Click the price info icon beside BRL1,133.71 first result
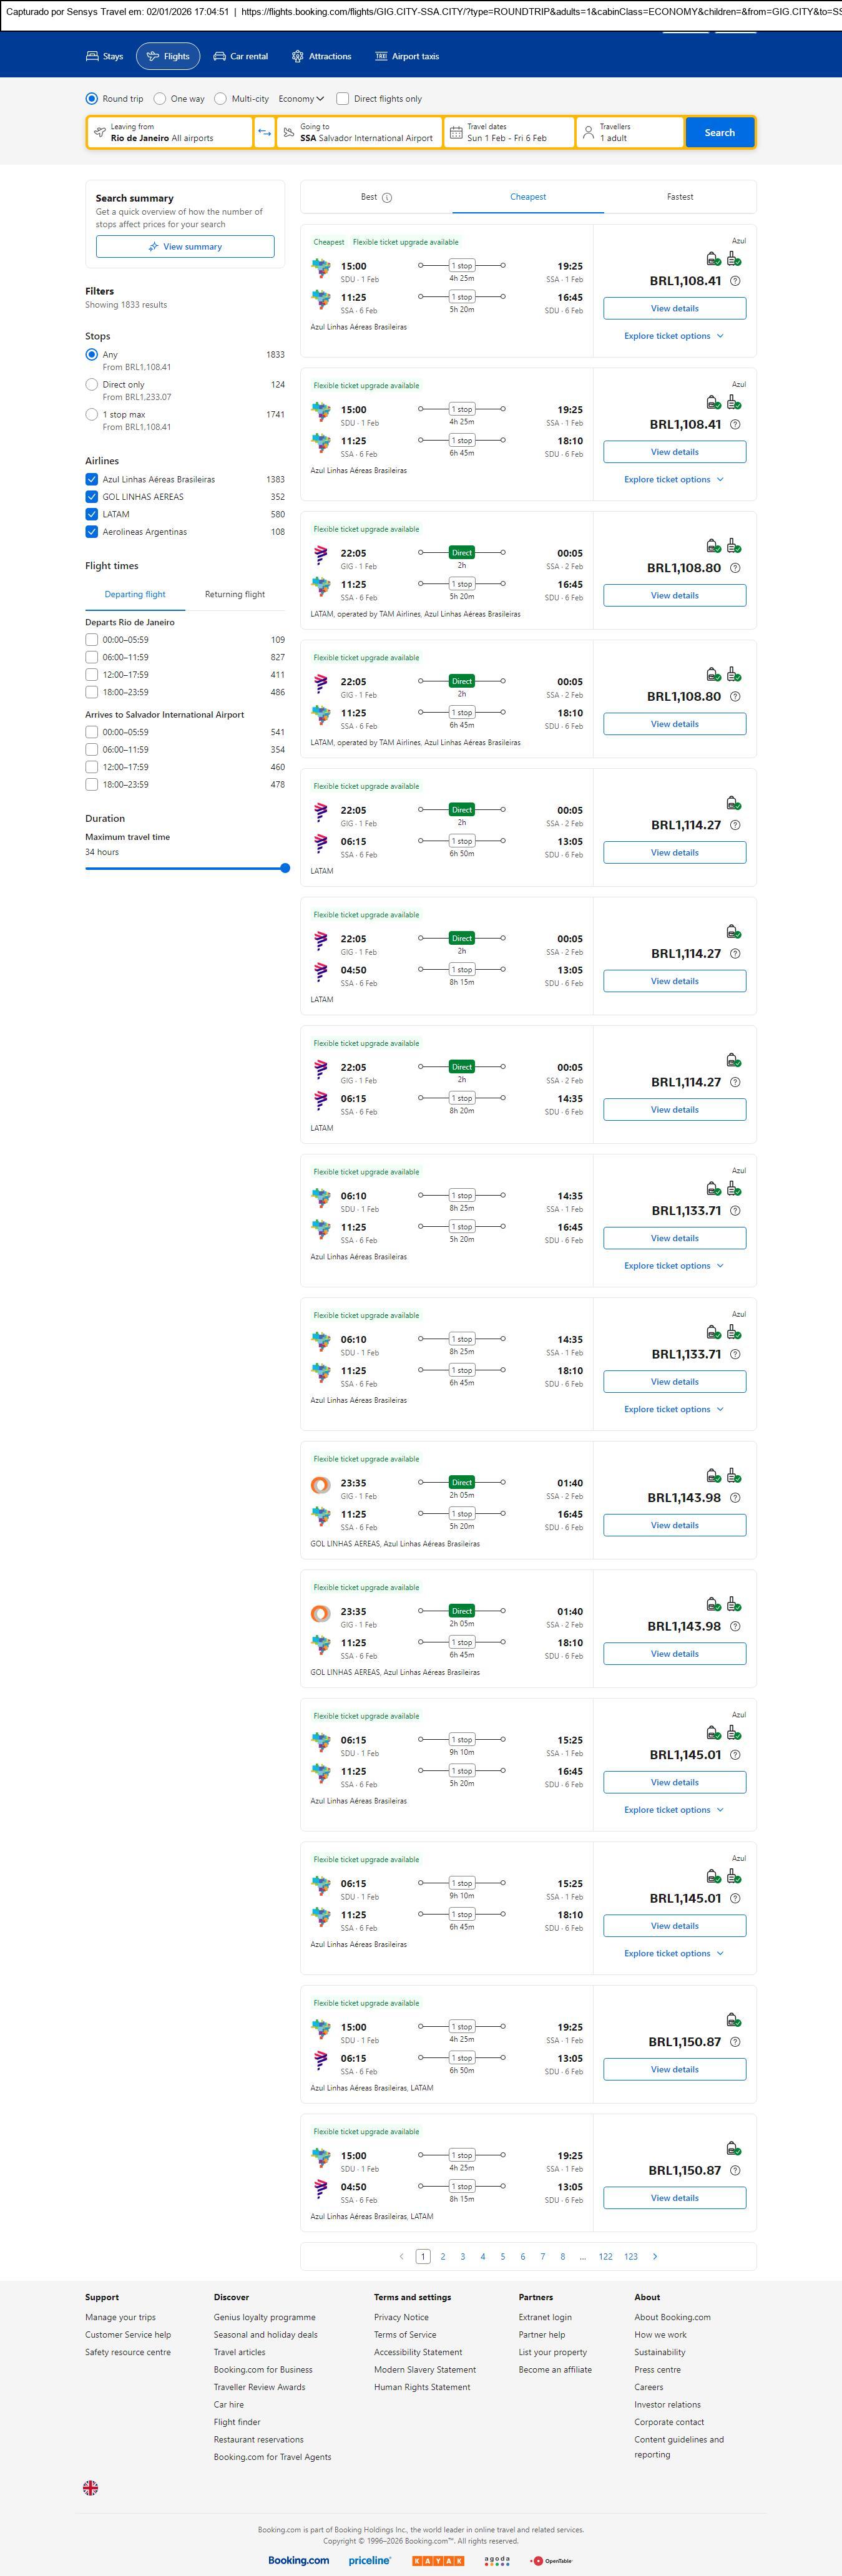The height and width of the screenshot is (2576, 842). click(x=735, y=1211)
